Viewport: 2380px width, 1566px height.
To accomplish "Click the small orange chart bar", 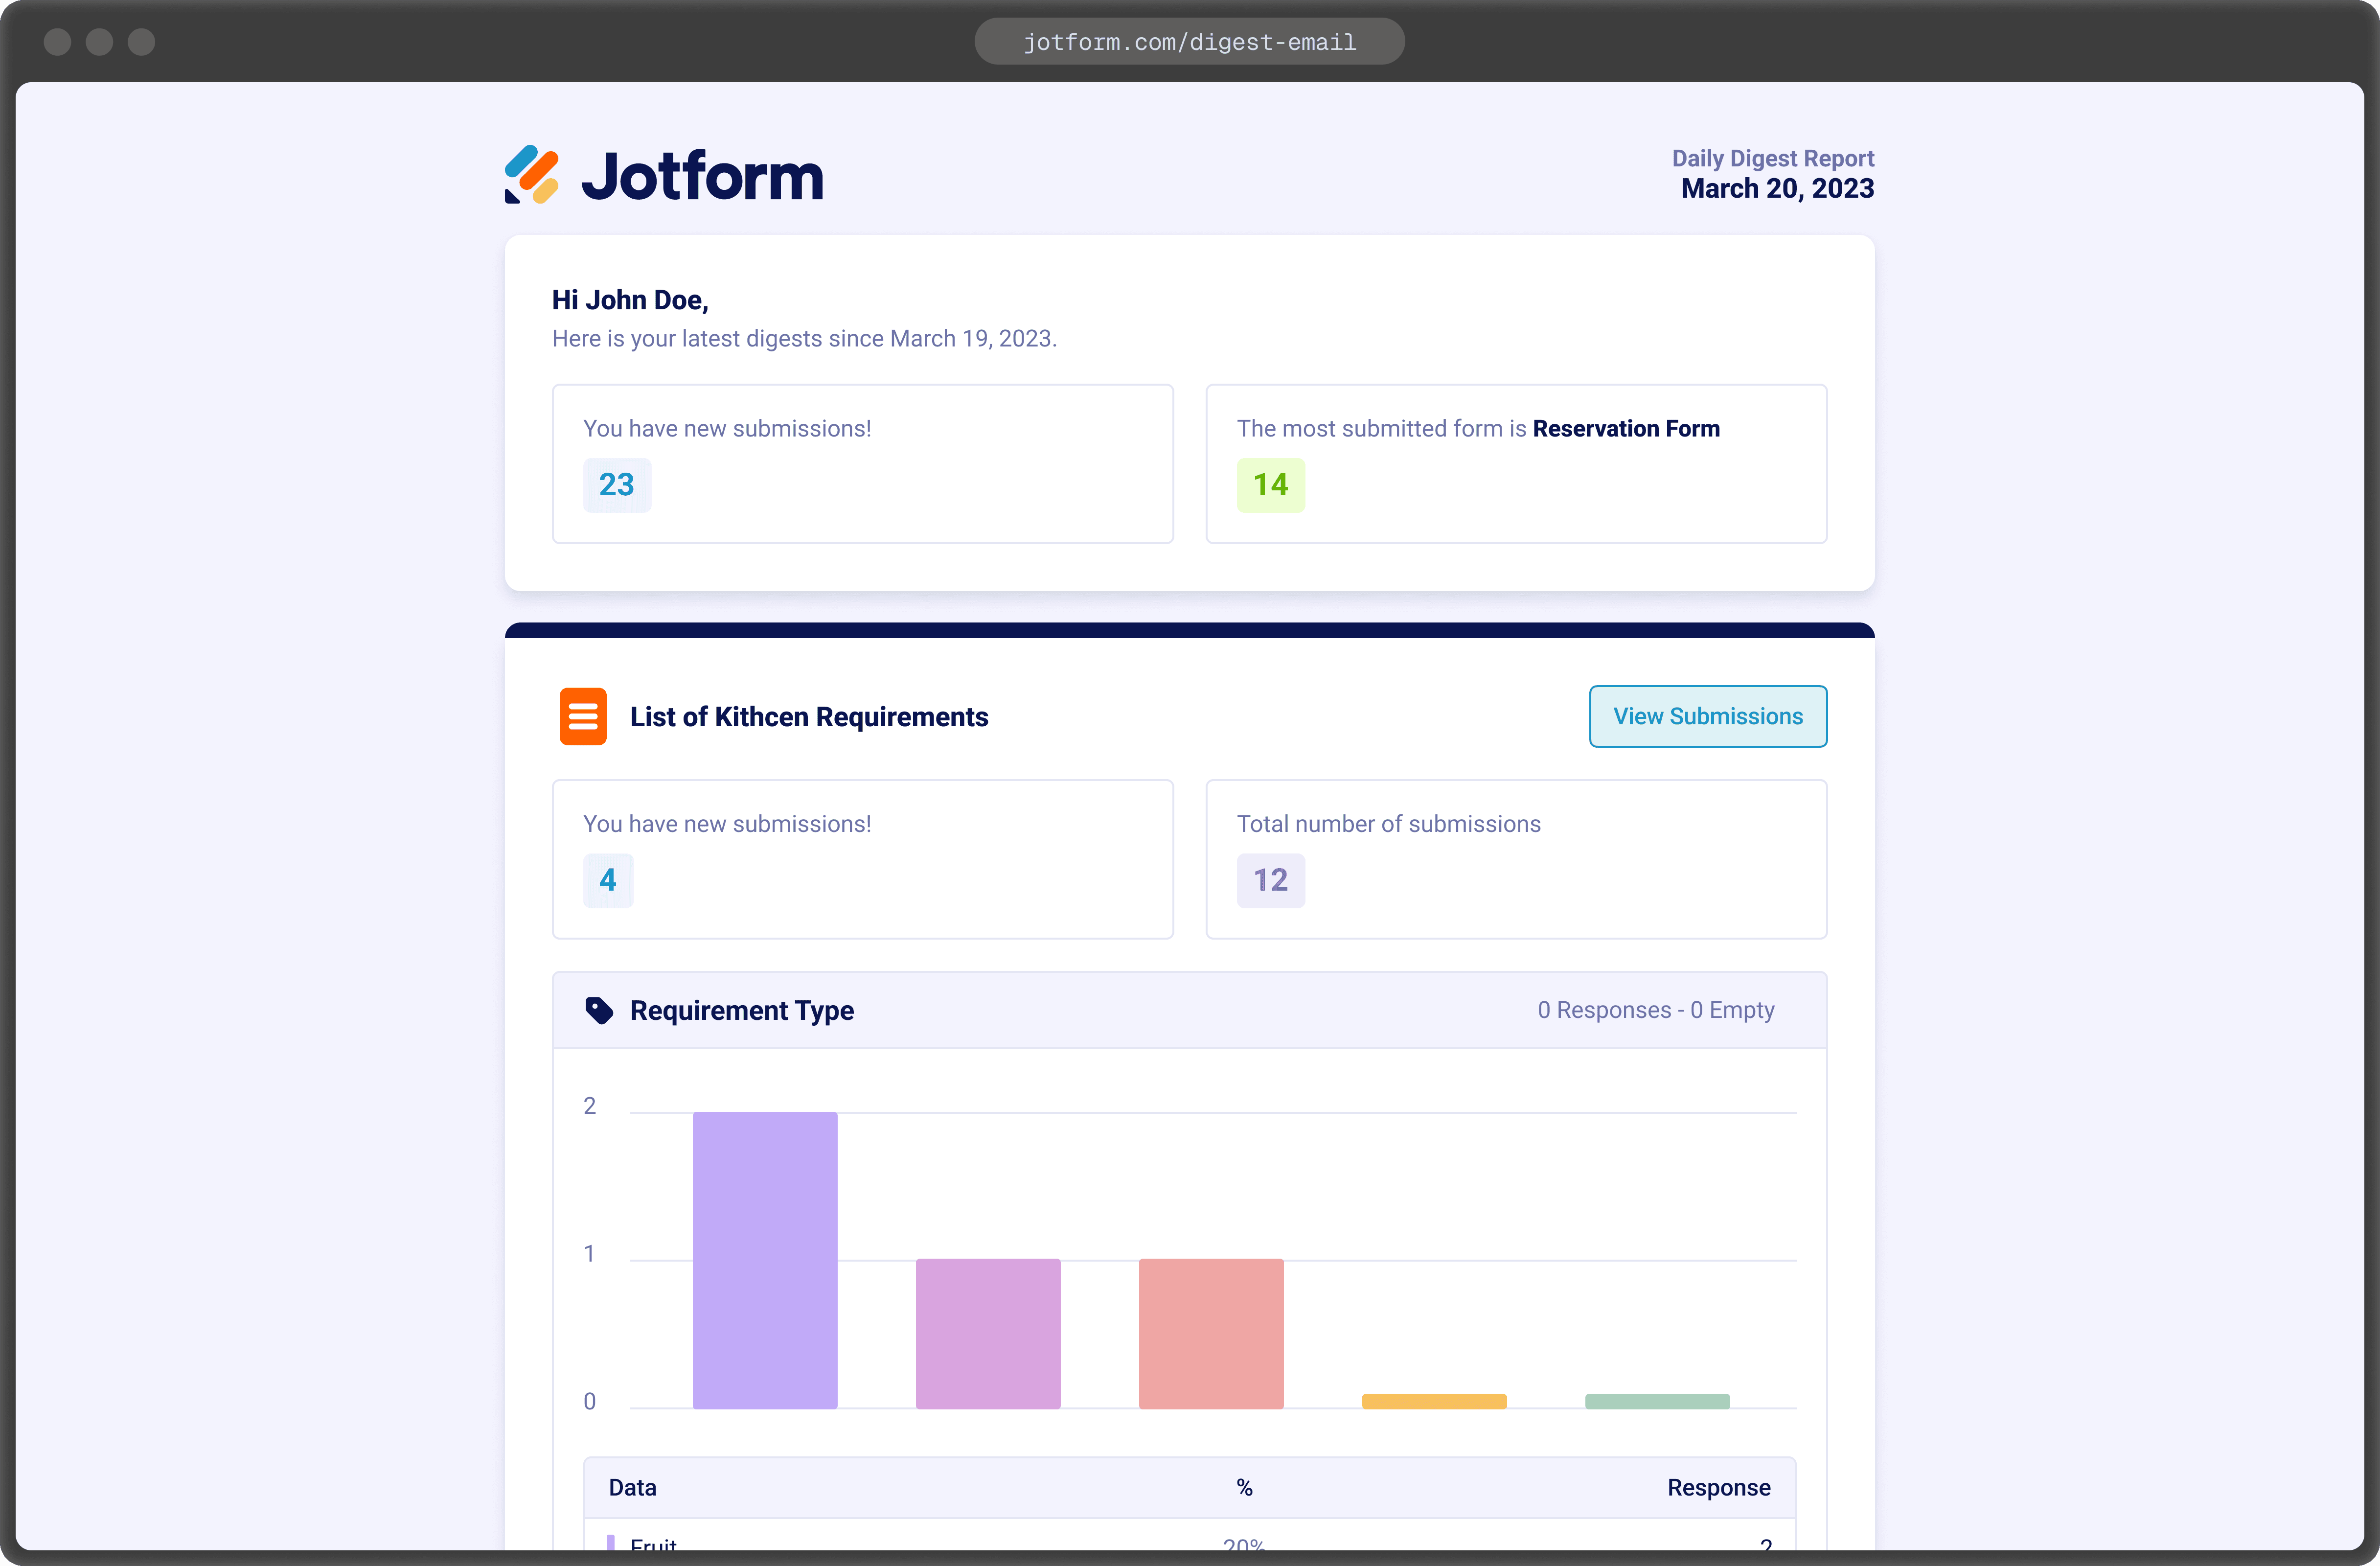I will (1434, 1401).
